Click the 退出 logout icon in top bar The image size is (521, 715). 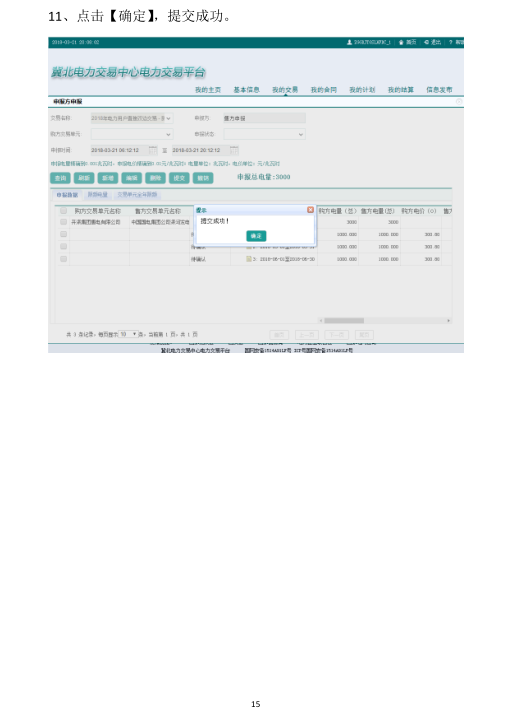(x=427, y=42)
